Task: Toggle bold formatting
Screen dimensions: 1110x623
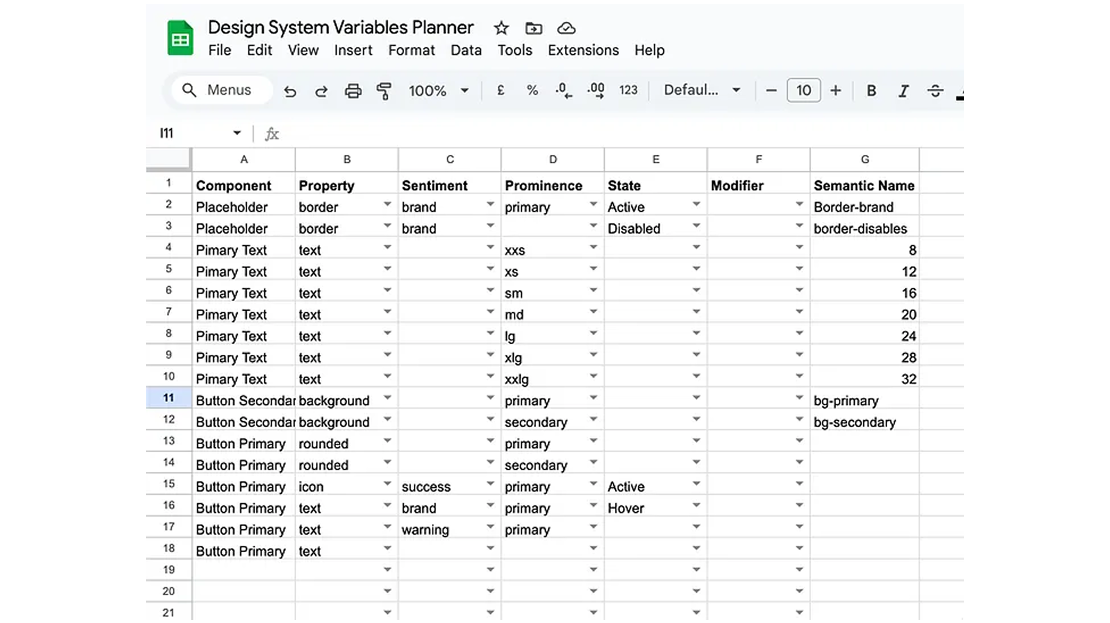Action: point(871,91)
